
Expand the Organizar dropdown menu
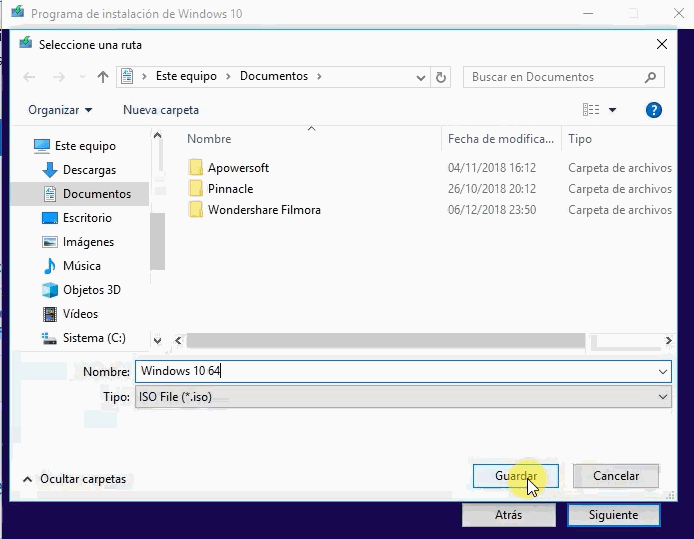(x=60, y=110)
